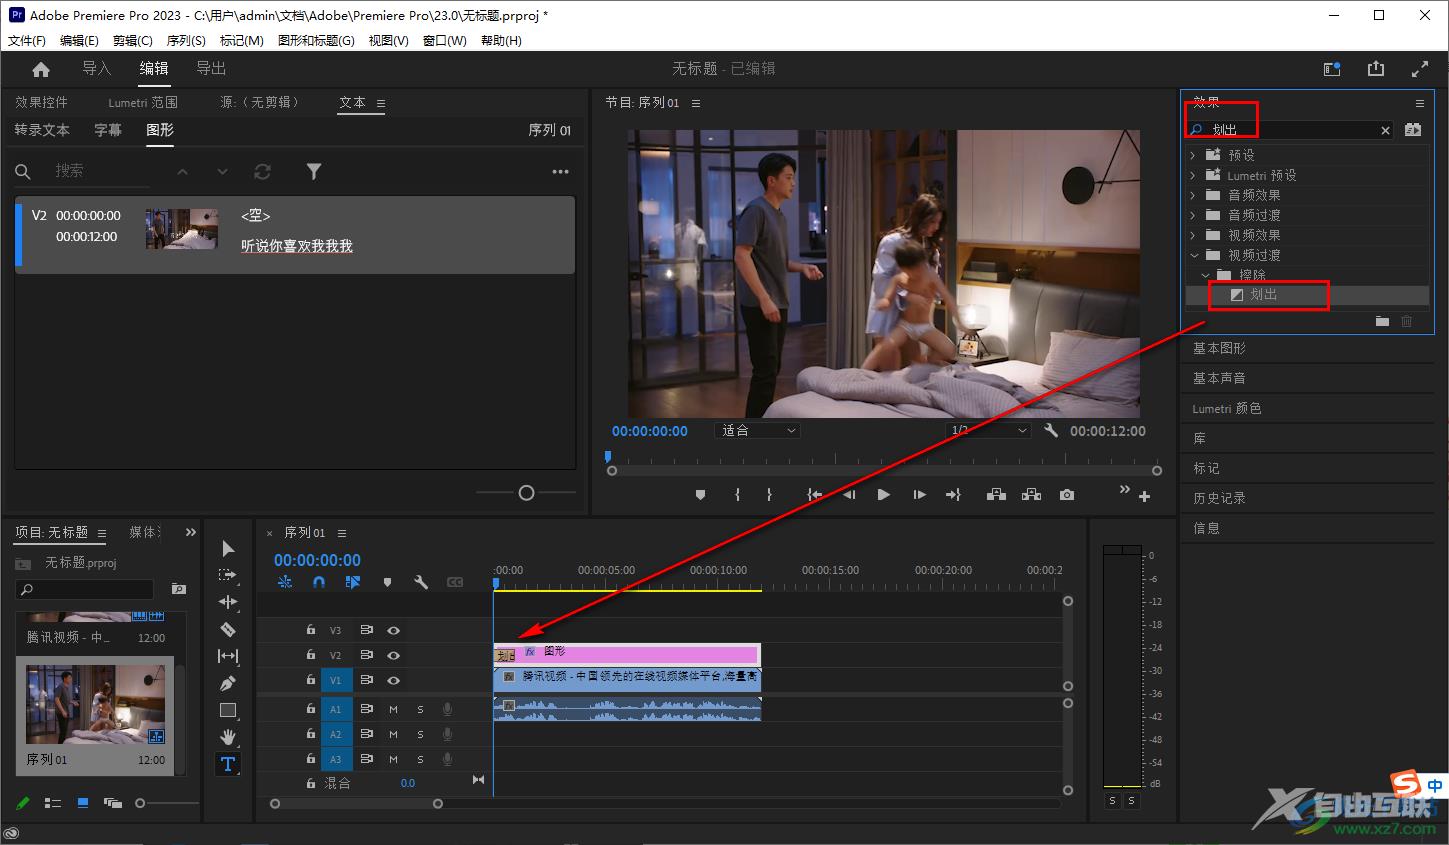Open the 图形和标题(G) menu

316,40
